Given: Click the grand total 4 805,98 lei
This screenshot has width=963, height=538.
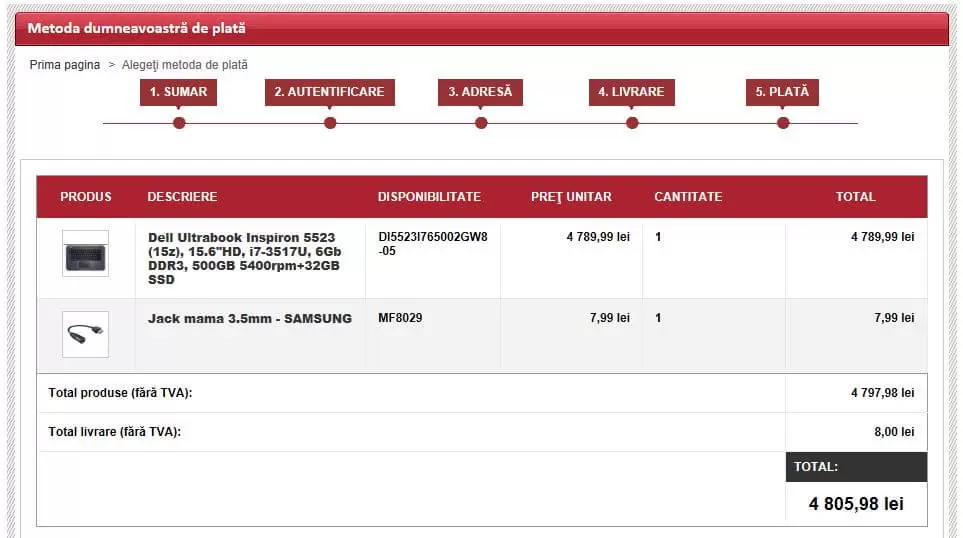Looking at the screenshot, I should [856, 504].
